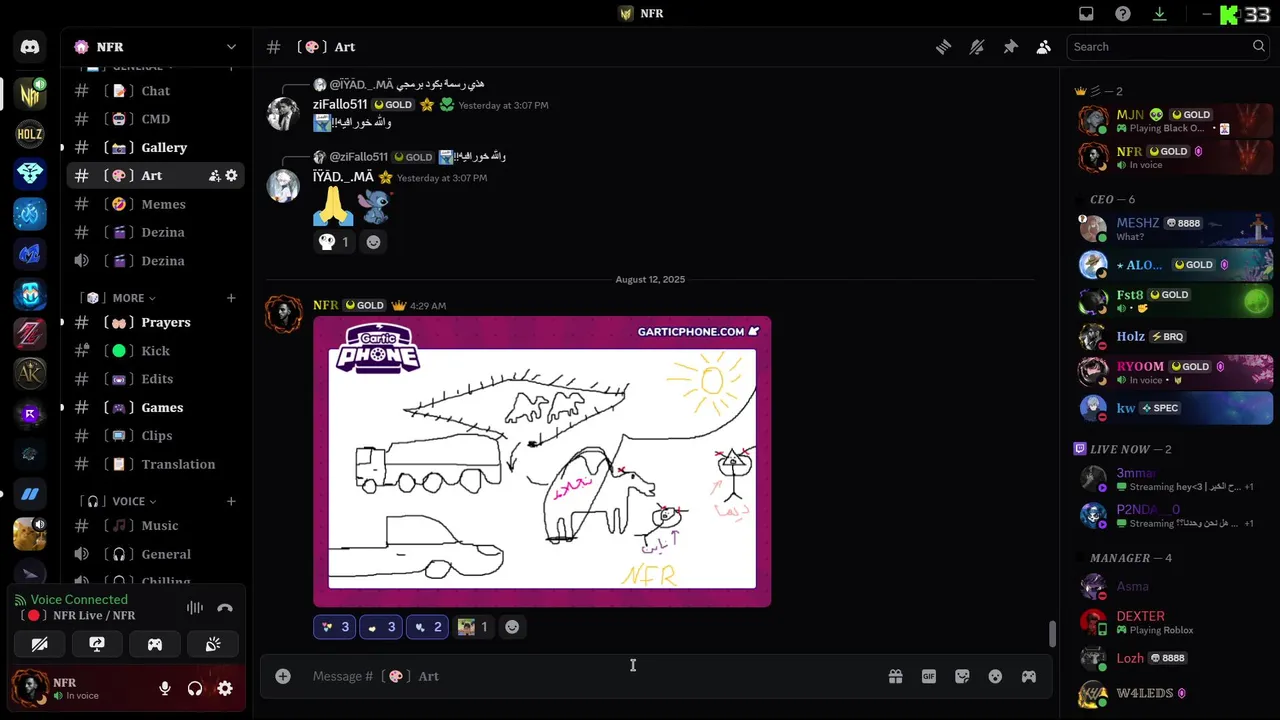Toggle channel notification bell in header

pos(977,47)
